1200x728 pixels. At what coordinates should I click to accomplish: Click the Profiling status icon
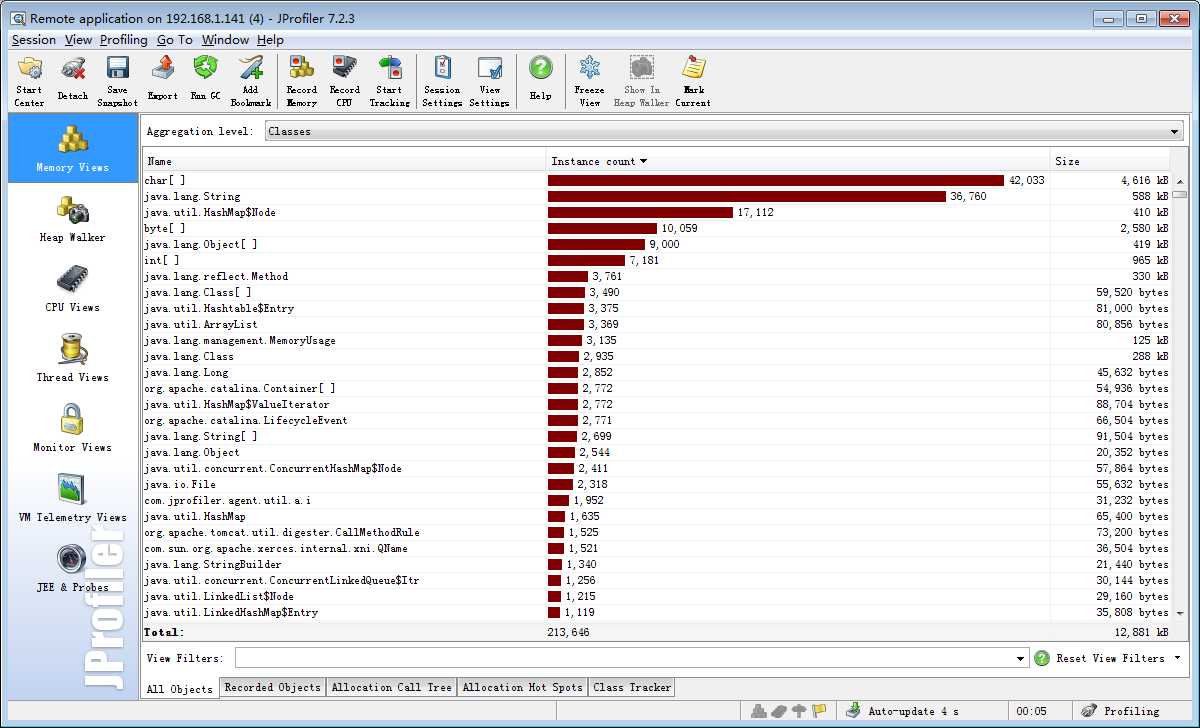click(1087, 711)
